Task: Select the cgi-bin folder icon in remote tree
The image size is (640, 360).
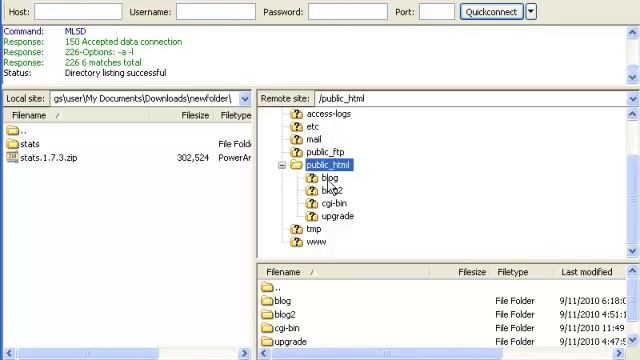Action: click(x=312, y=203)
